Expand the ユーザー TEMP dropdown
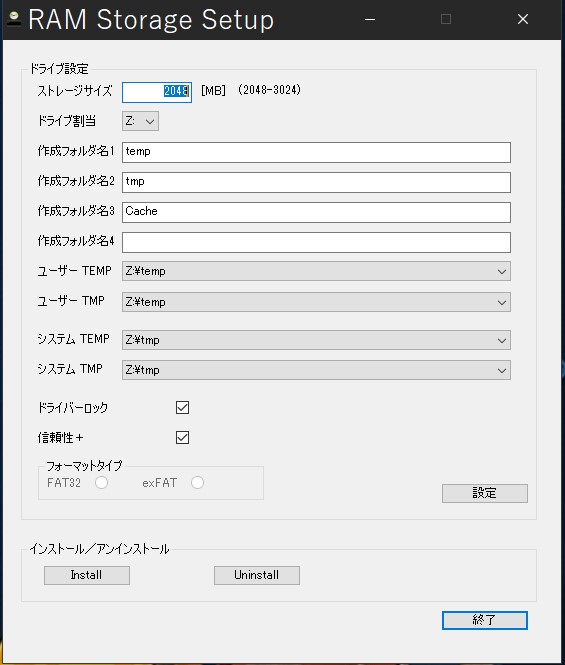The image size is (565, 665). coord(316,271)
